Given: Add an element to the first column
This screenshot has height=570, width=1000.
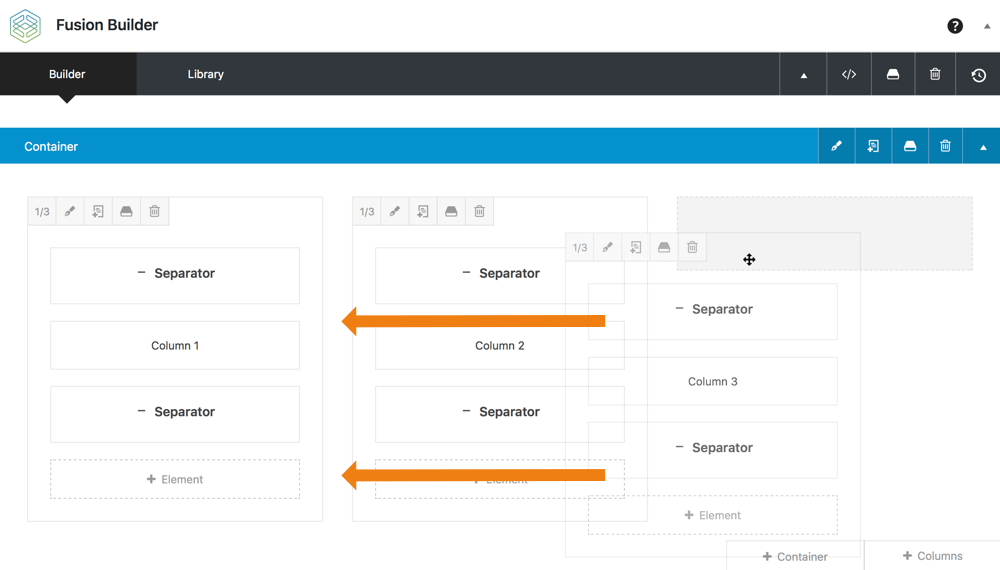Looking at the screenshot, I should point(175,480).
